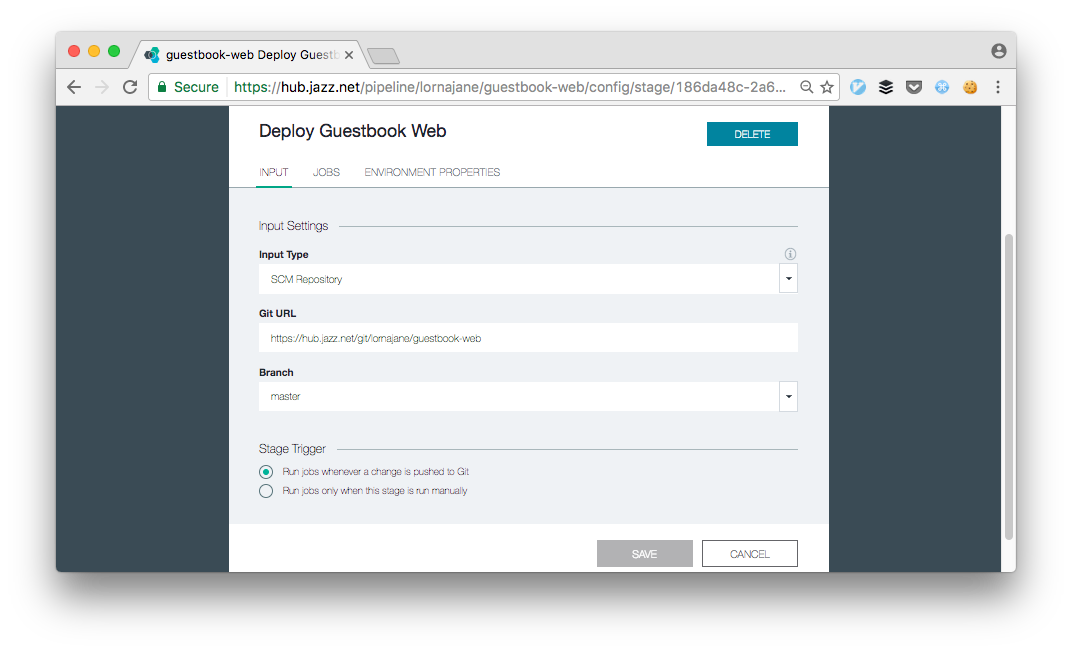1072x652 pixels.
Task: Click the Chrome profile avatar icon
Action: pyautogui.click(x=999, y=51)
